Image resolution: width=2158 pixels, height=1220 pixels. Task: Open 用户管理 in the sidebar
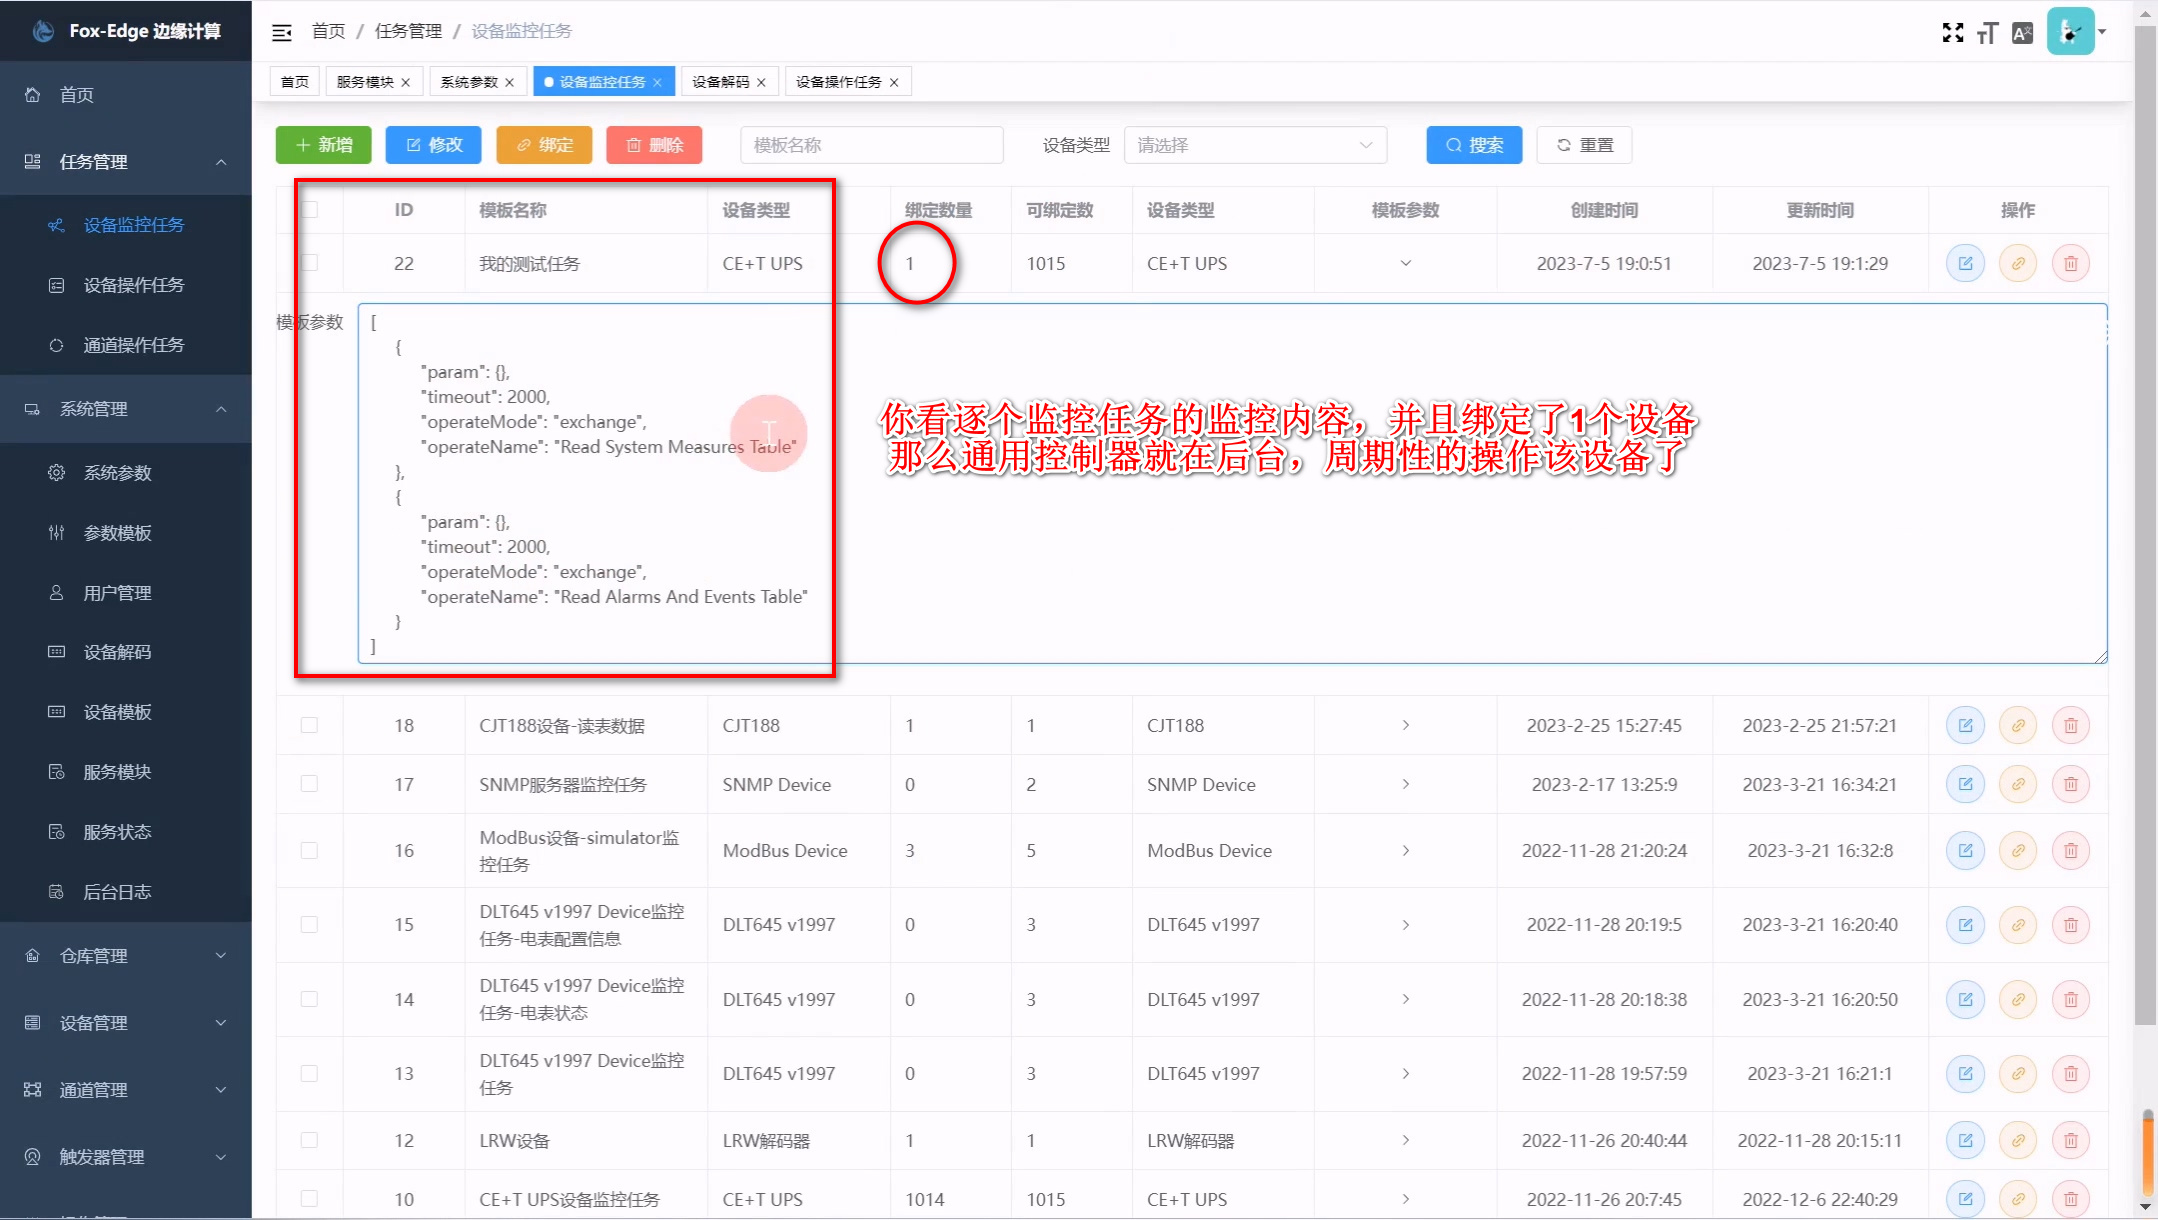point(126,594)
